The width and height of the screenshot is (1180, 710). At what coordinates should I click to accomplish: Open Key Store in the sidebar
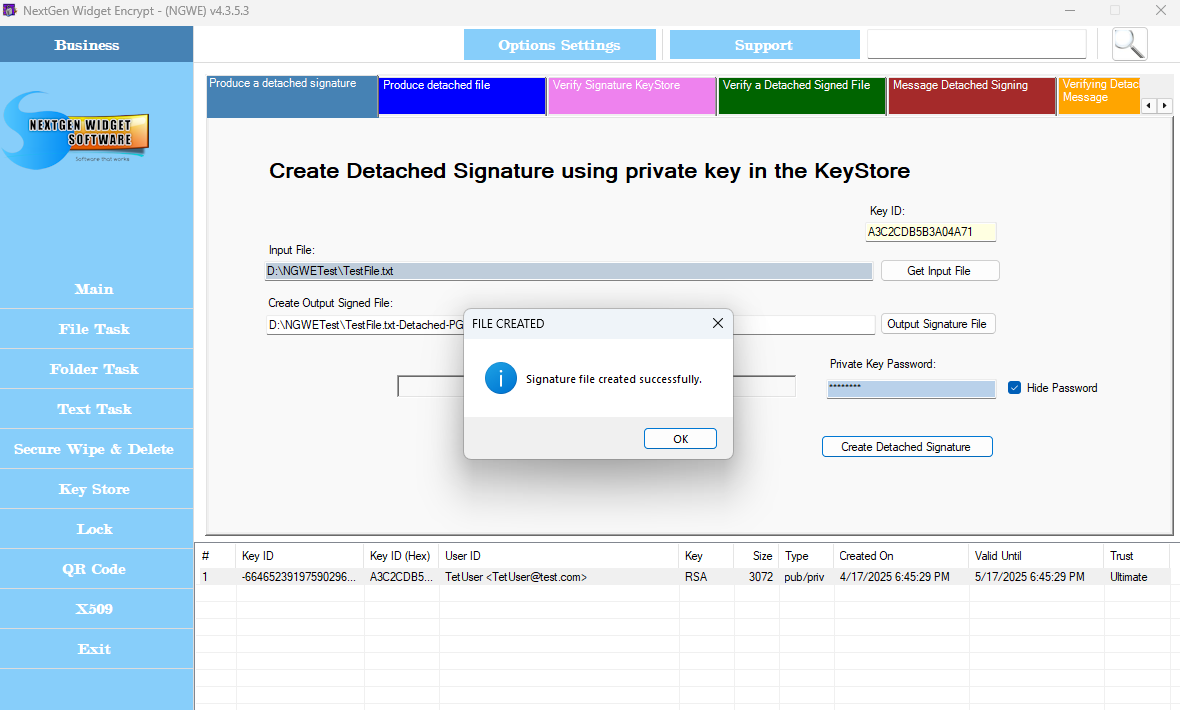[x=96, y=489]
